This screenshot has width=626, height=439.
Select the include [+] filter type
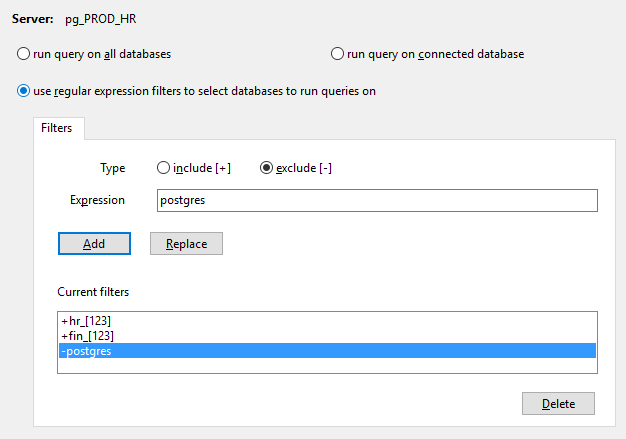pyautogui.click(x=164, y=168)
